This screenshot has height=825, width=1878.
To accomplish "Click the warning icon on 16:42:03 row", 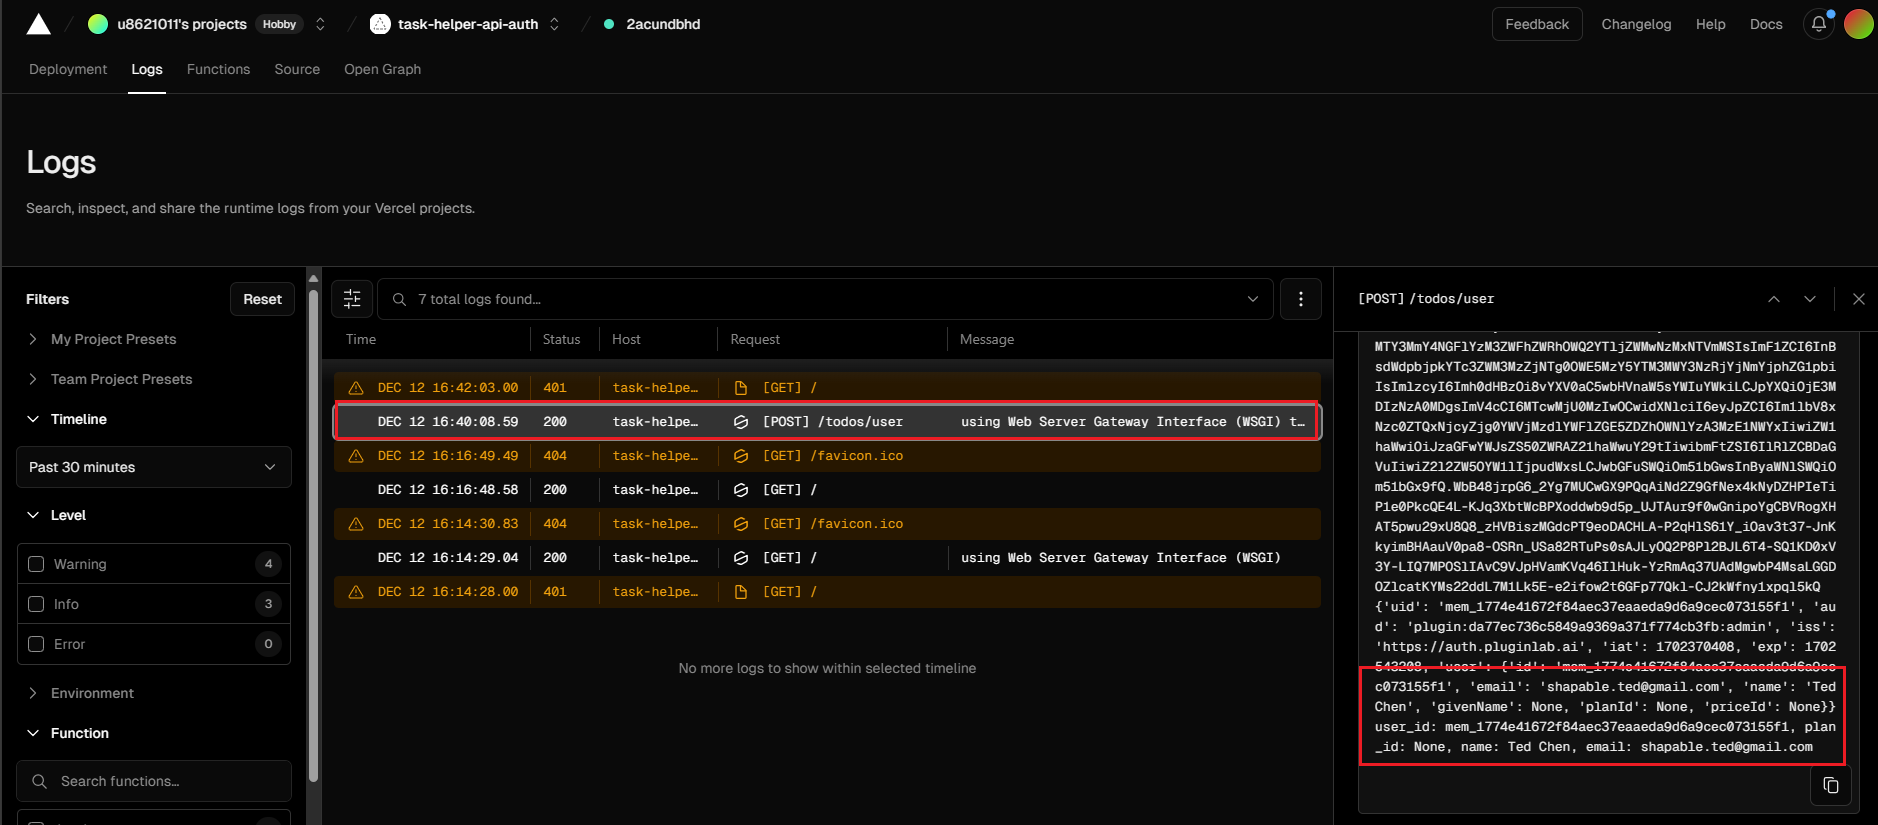I will coord(356,388).
